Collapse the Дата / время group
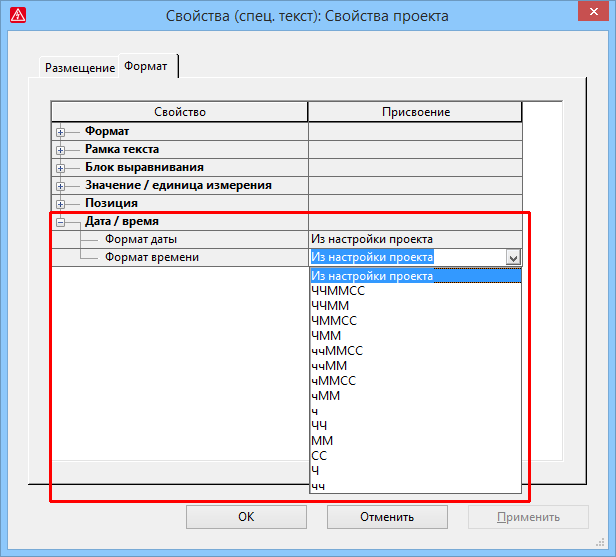Screen dimensions: 616x557 coord(61,221)
